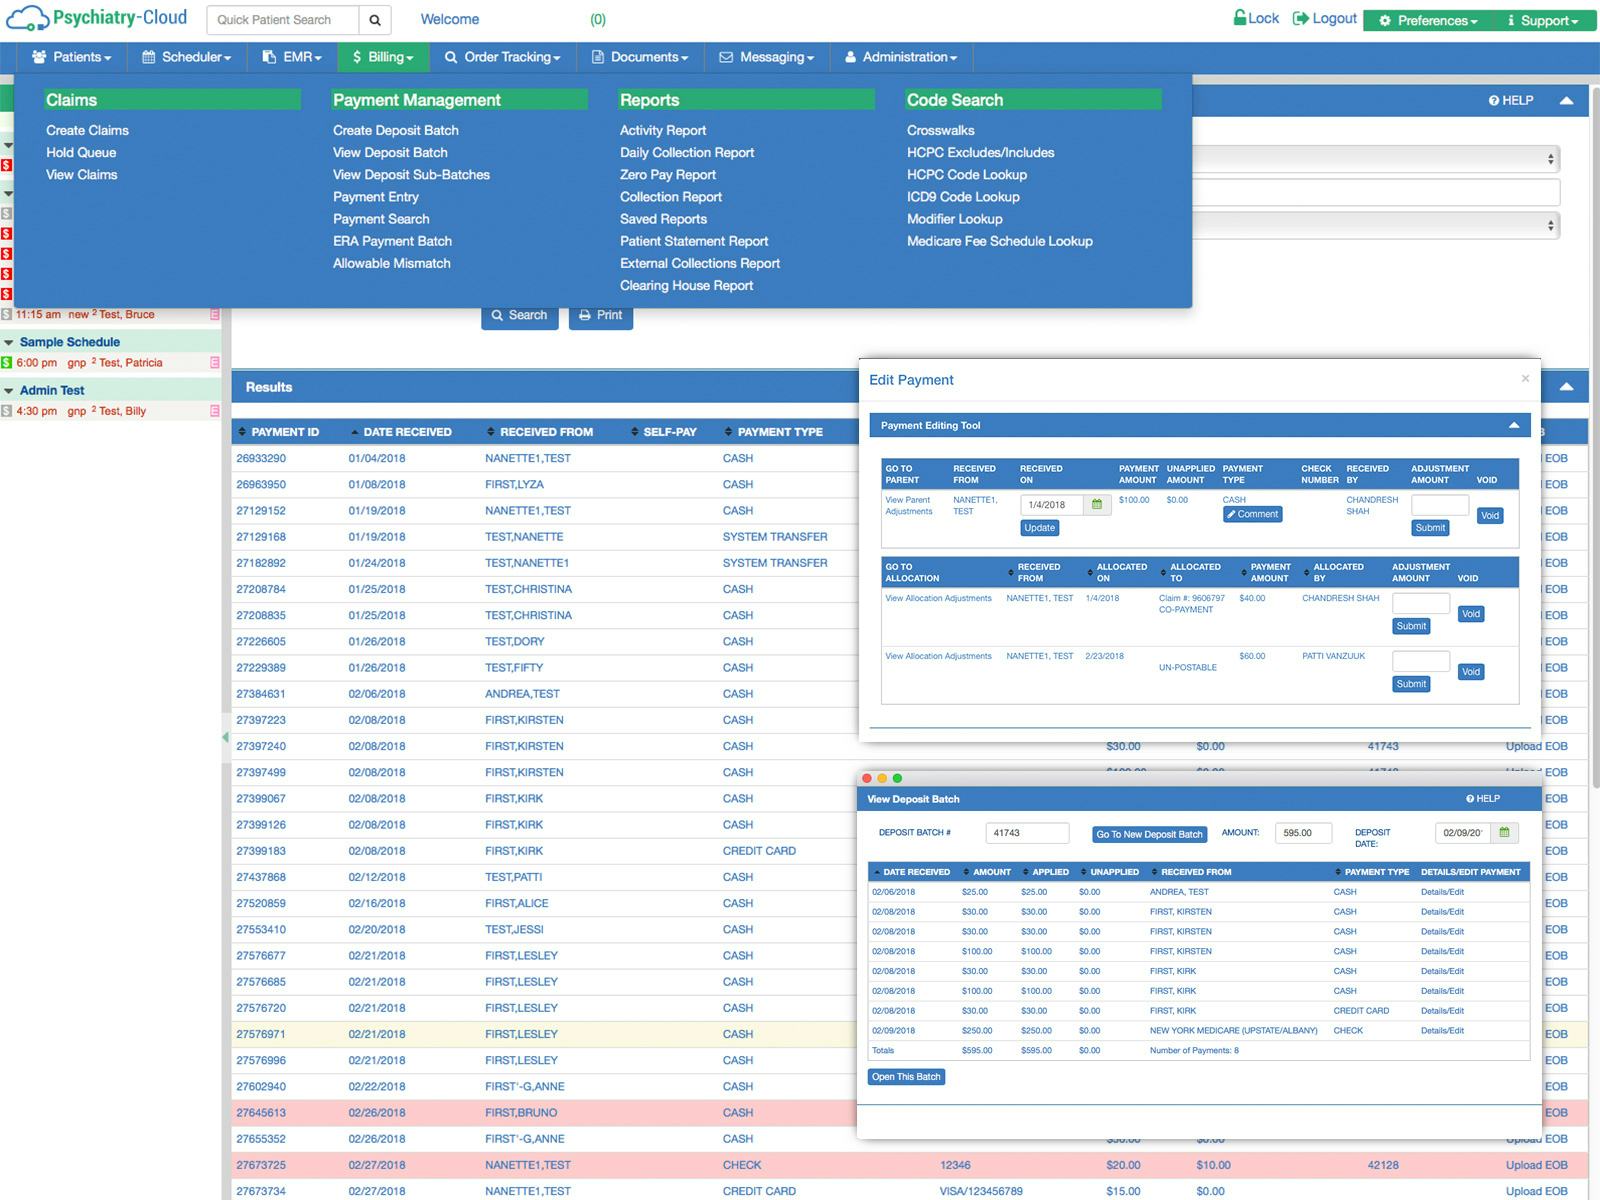Image resolution: width=1600 pixels, height=1200 pixels.
Task: Open the calendar icon beside the 1/4/2018 date
Action: [1096, 505]
